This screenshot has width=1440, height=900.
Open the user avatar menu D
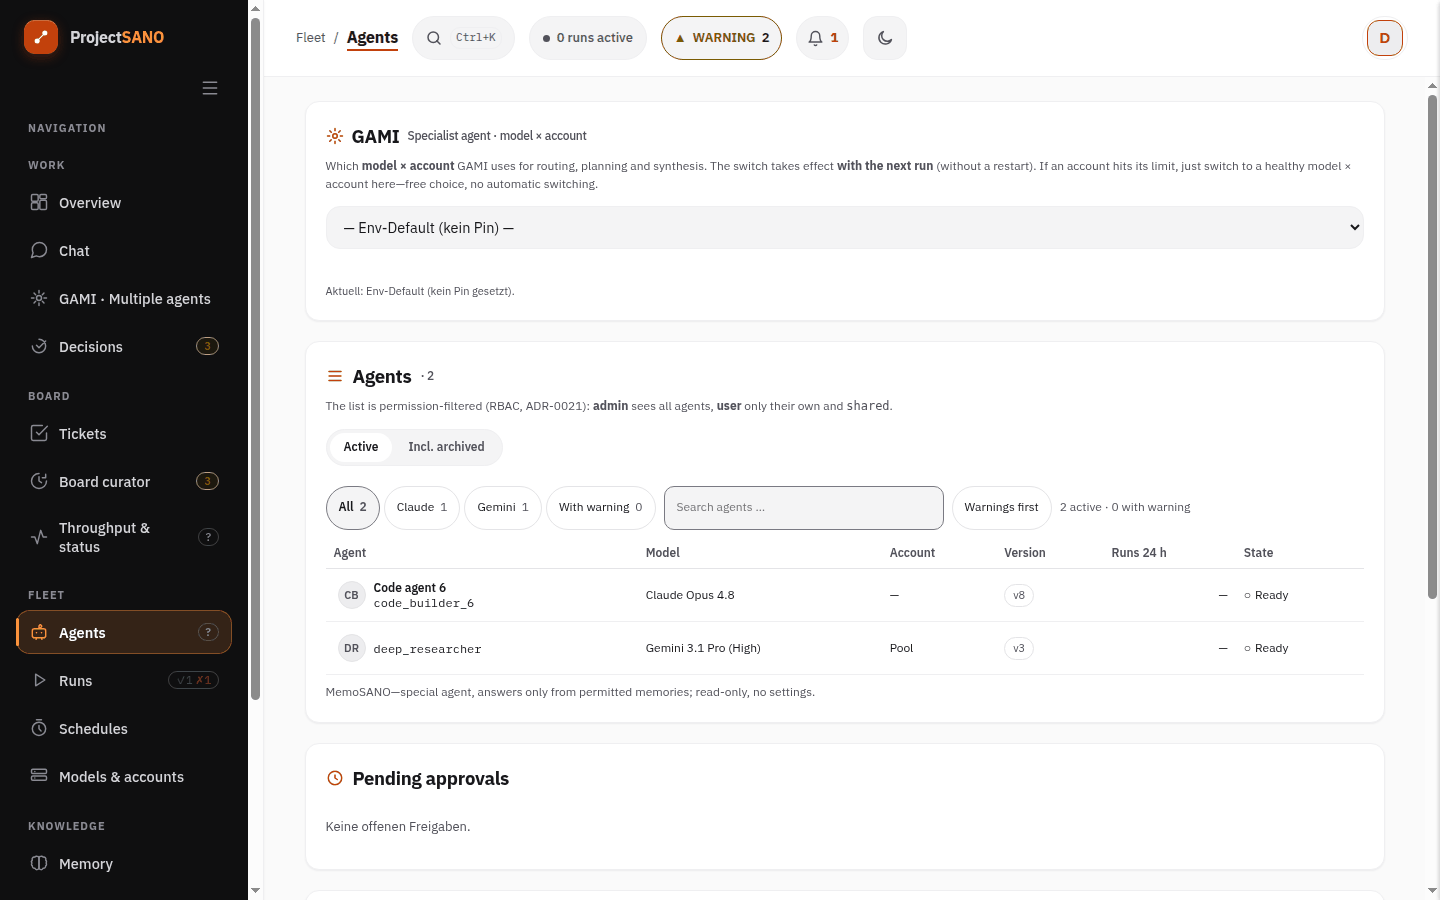(1385, 38)
